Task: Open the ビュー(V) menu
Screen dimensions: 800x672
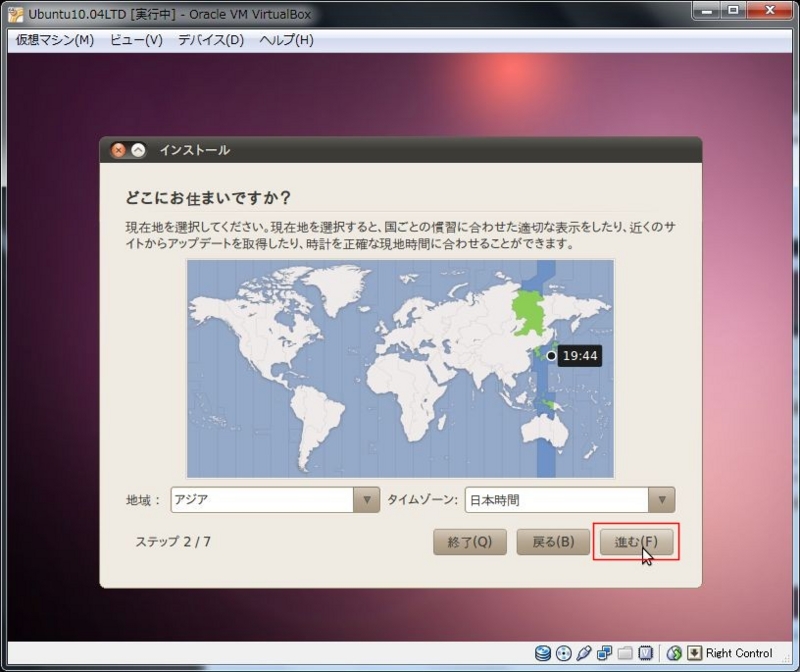Action: 136,40
